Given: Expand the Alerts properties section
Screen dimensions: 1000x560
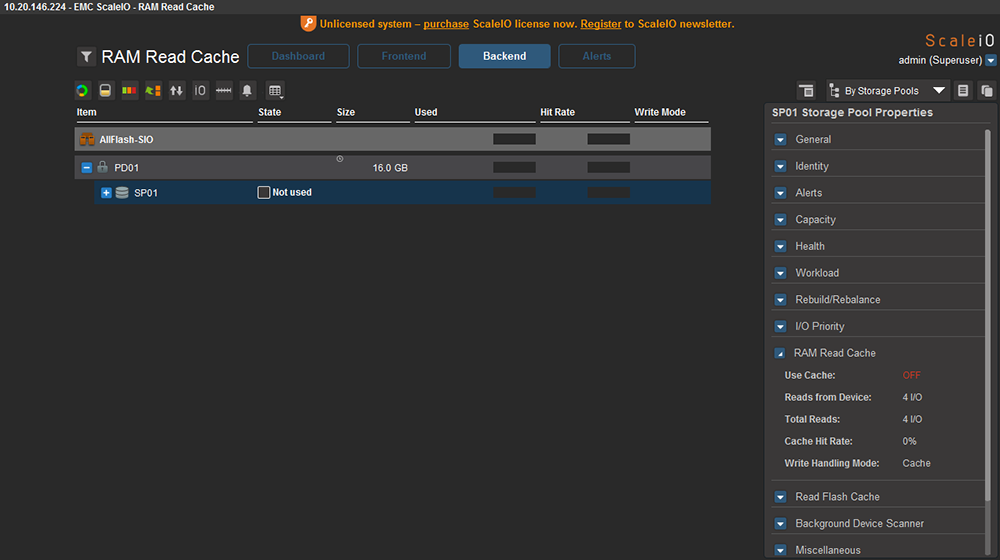Looking at the screenshot, I should point(781,193).
